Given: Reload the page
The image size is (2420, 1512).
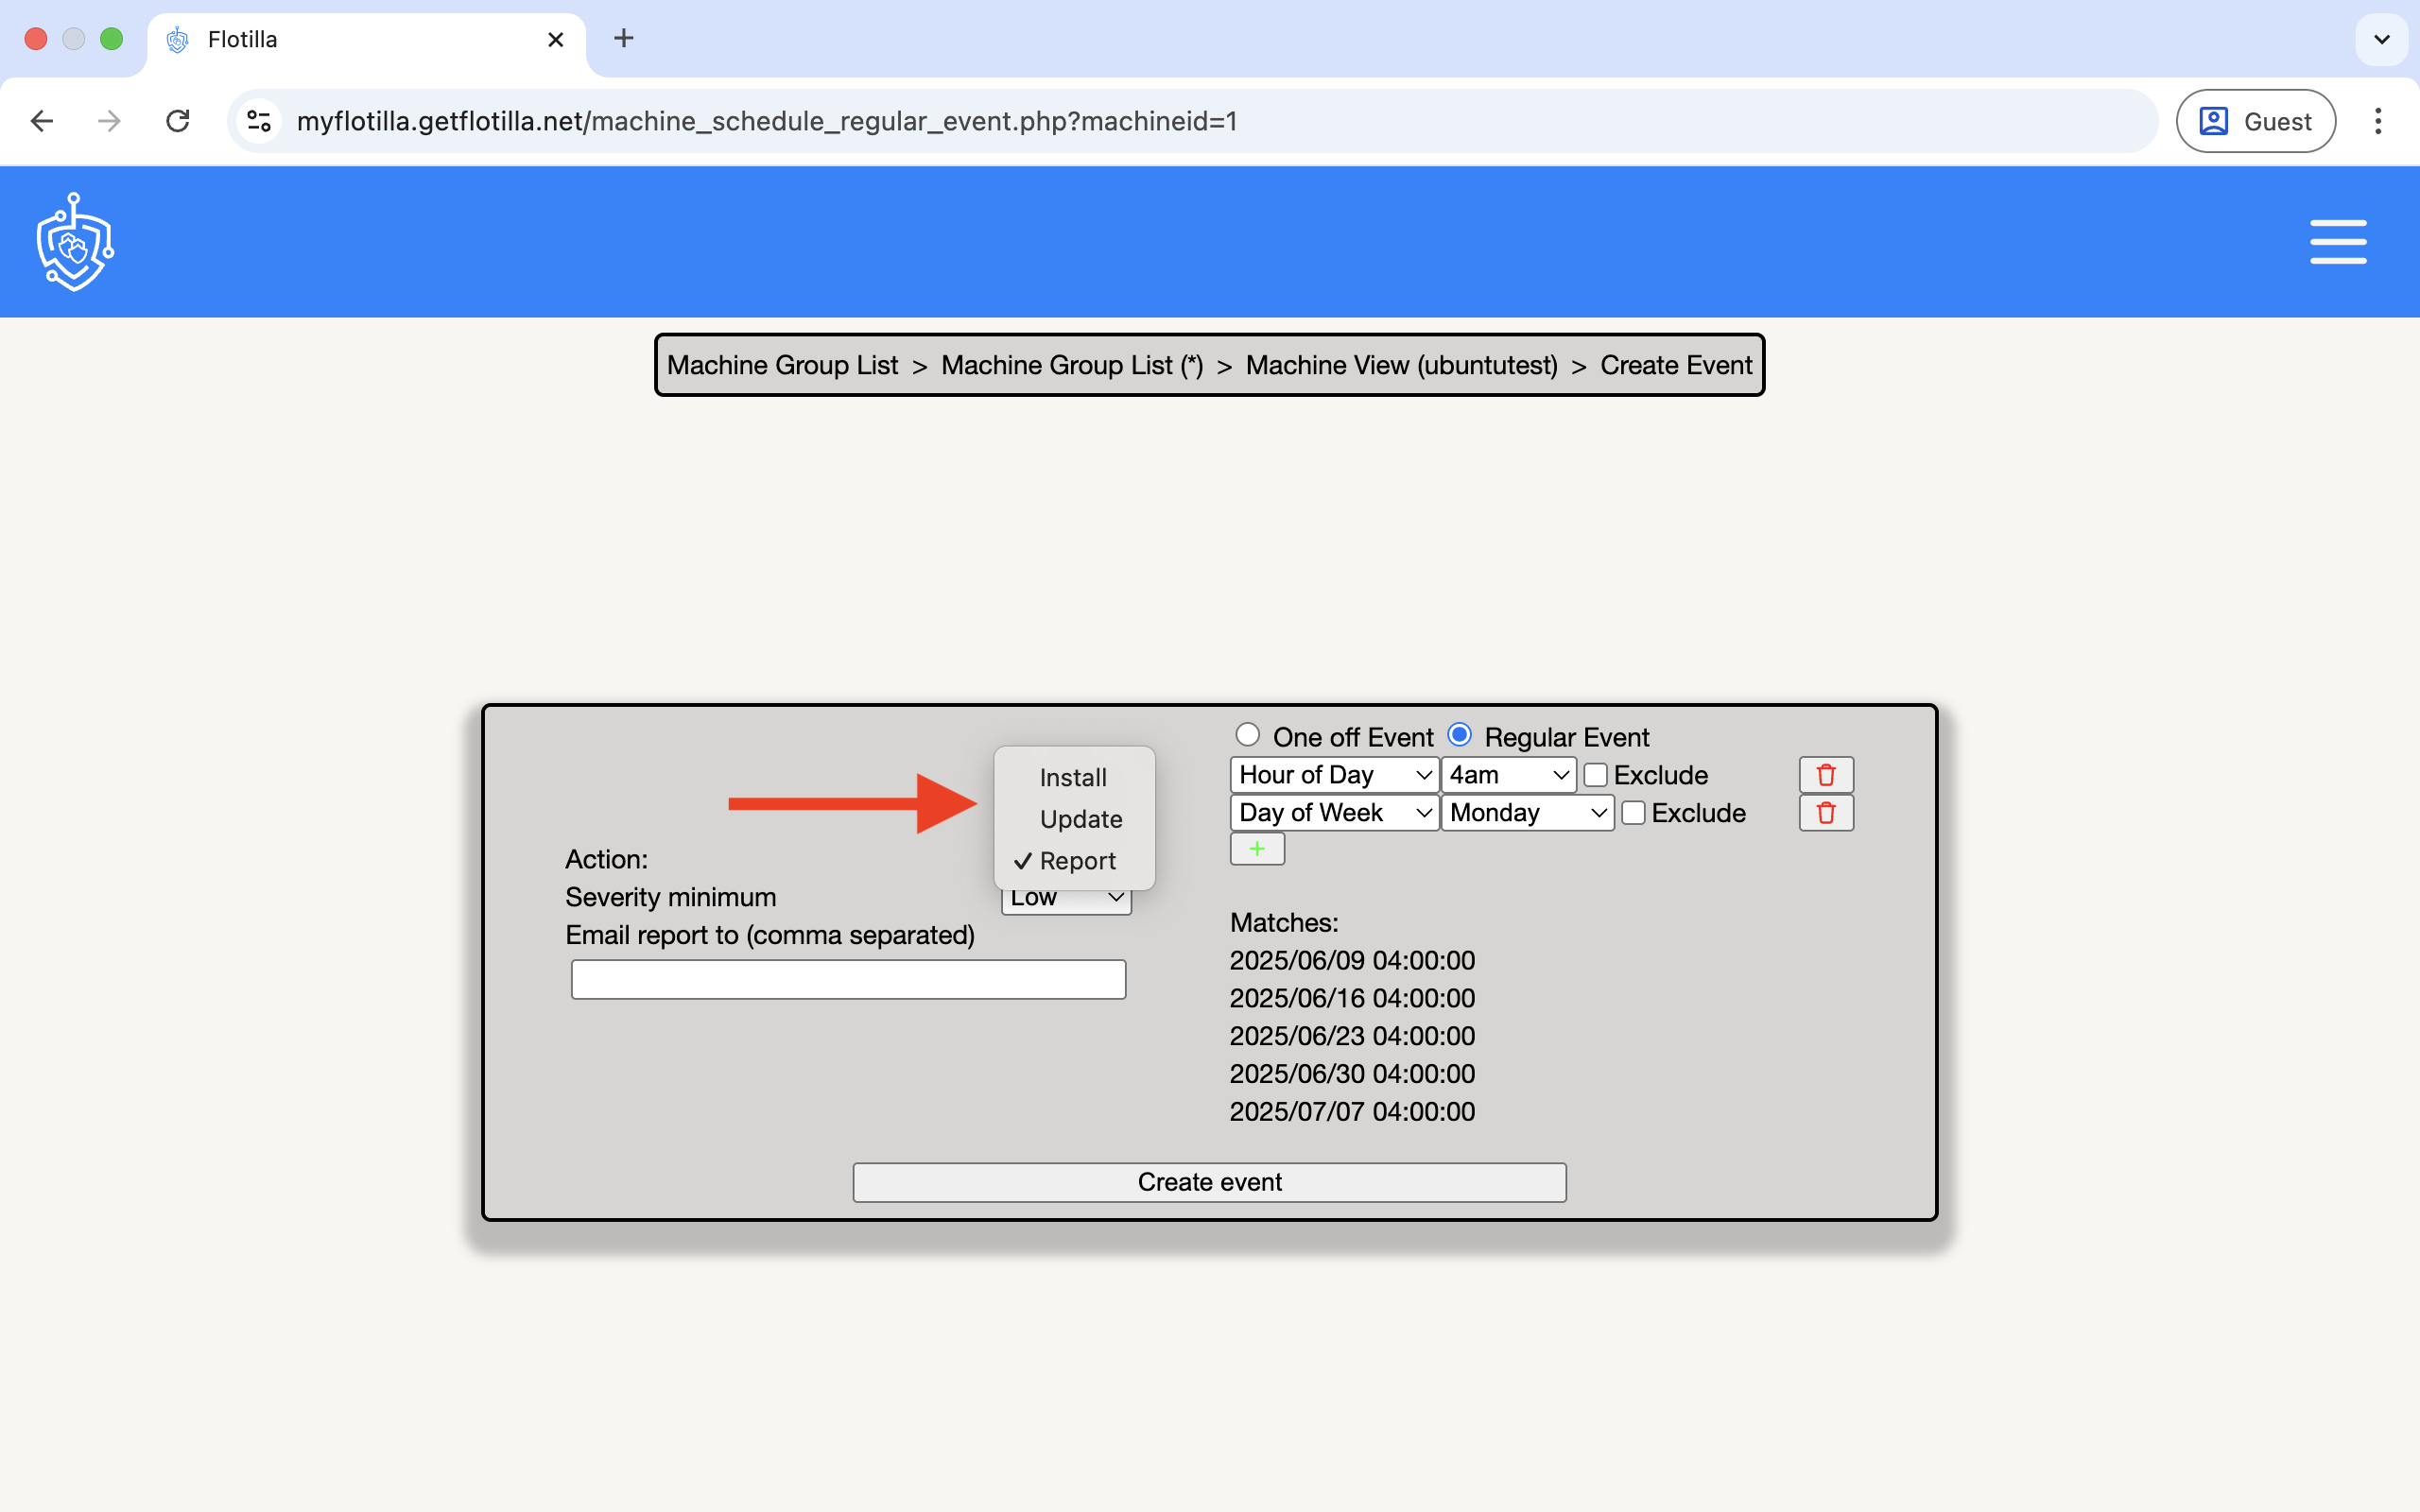Looking at the screenshot, I should 178,121.
